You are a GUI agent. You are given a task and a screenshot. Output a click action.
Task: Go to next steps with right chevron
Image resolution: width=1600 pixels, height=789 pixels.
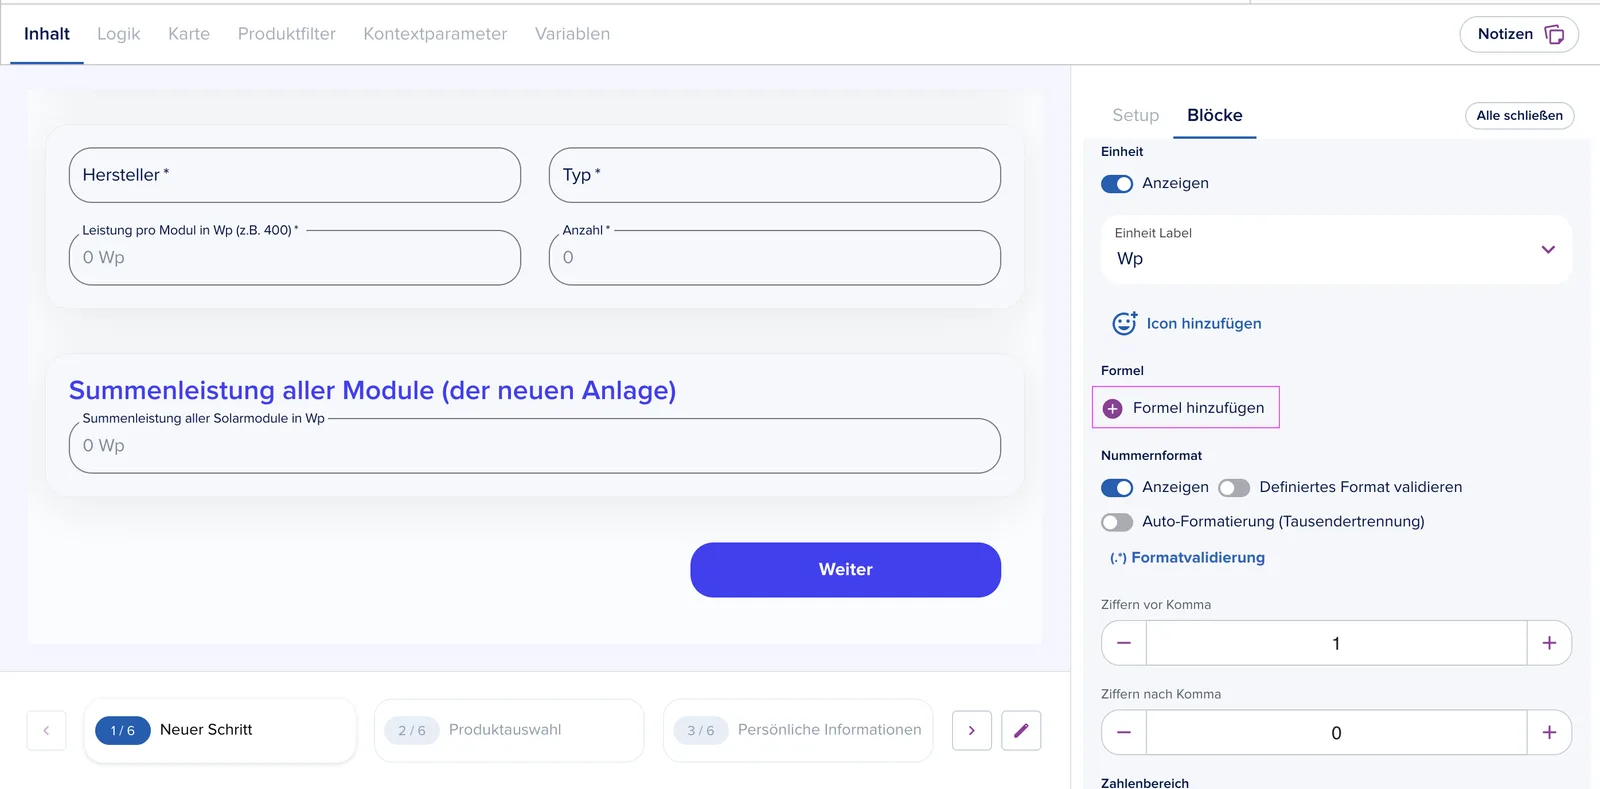pyautogui.click(x=971, y=730)
